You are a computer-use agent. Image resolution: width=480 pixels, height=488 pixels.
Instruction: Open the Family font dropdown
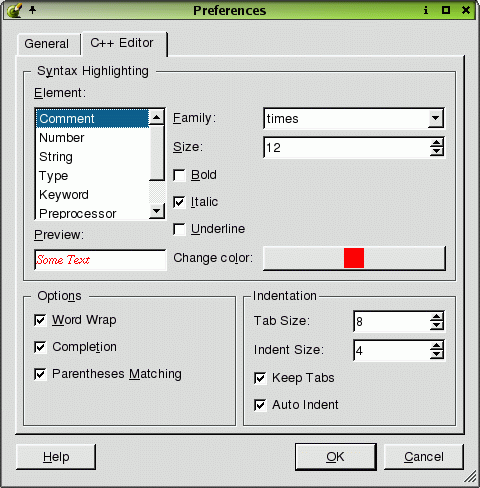click(435, 118)
